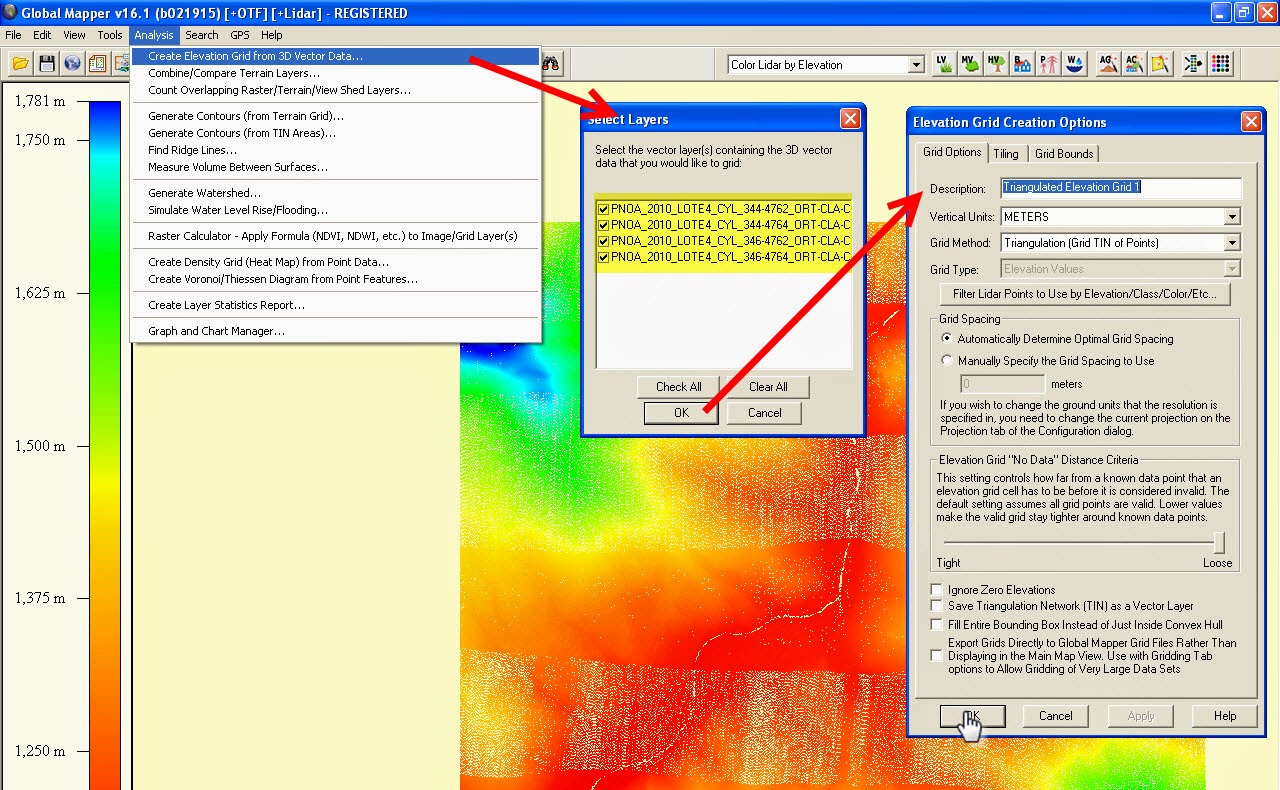Open the Color Lidar by Elevation dropdown

tap(915, 65)
